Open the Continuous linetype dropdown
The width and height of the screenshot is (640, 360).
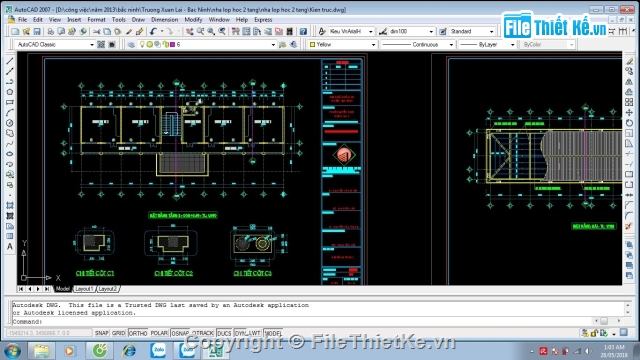[418, 44]
